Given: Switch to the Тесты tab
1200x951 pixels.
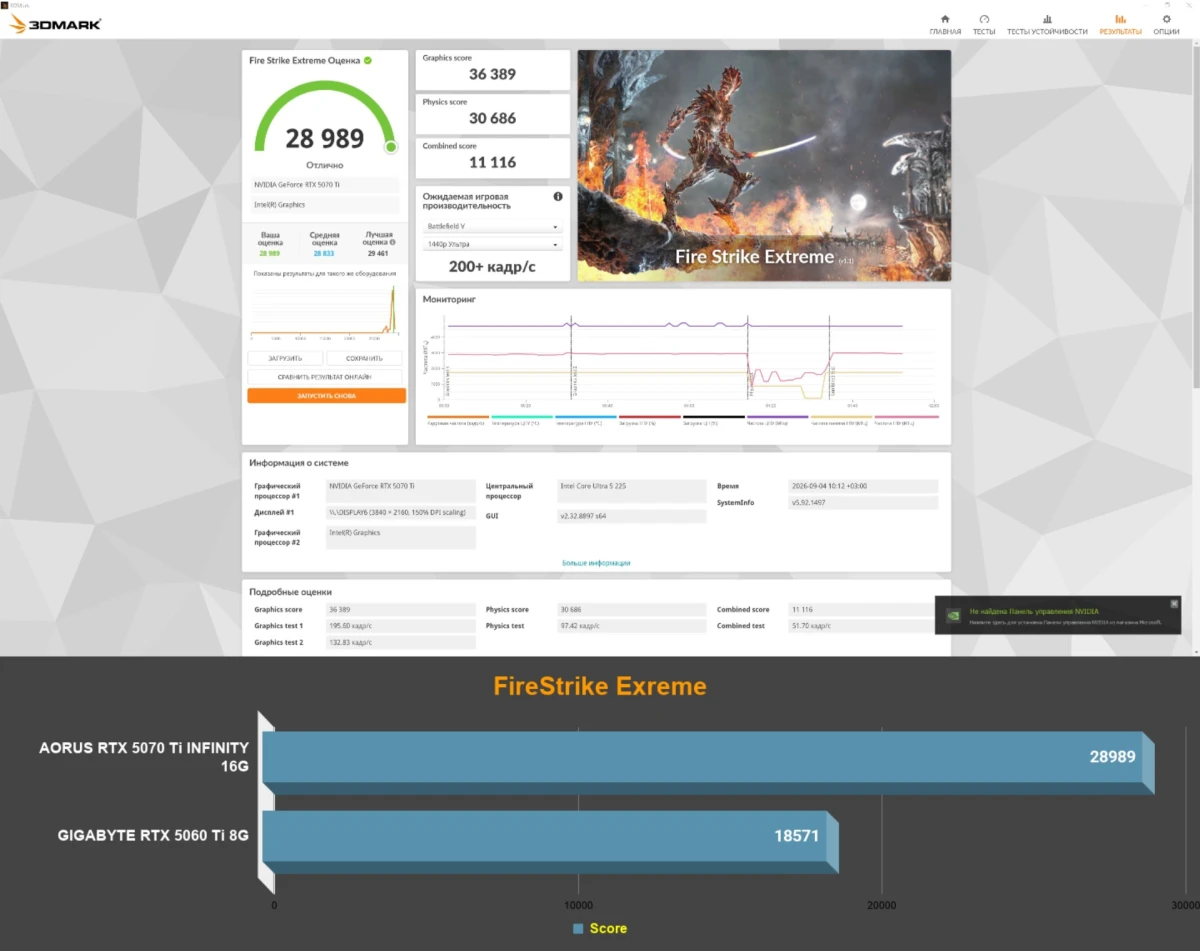Looking at the screenshot, I should [984, 25].
